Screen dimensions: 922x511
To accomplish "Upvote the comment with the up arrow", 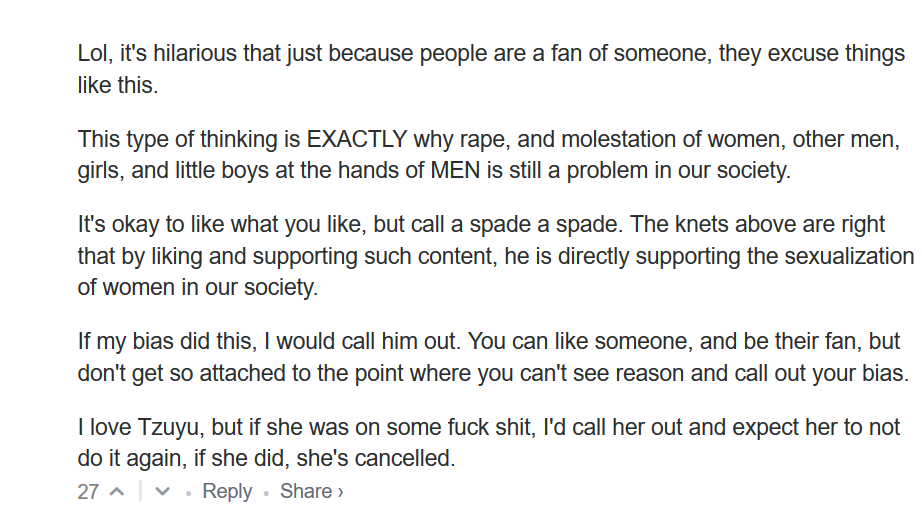I will [117, 492].
